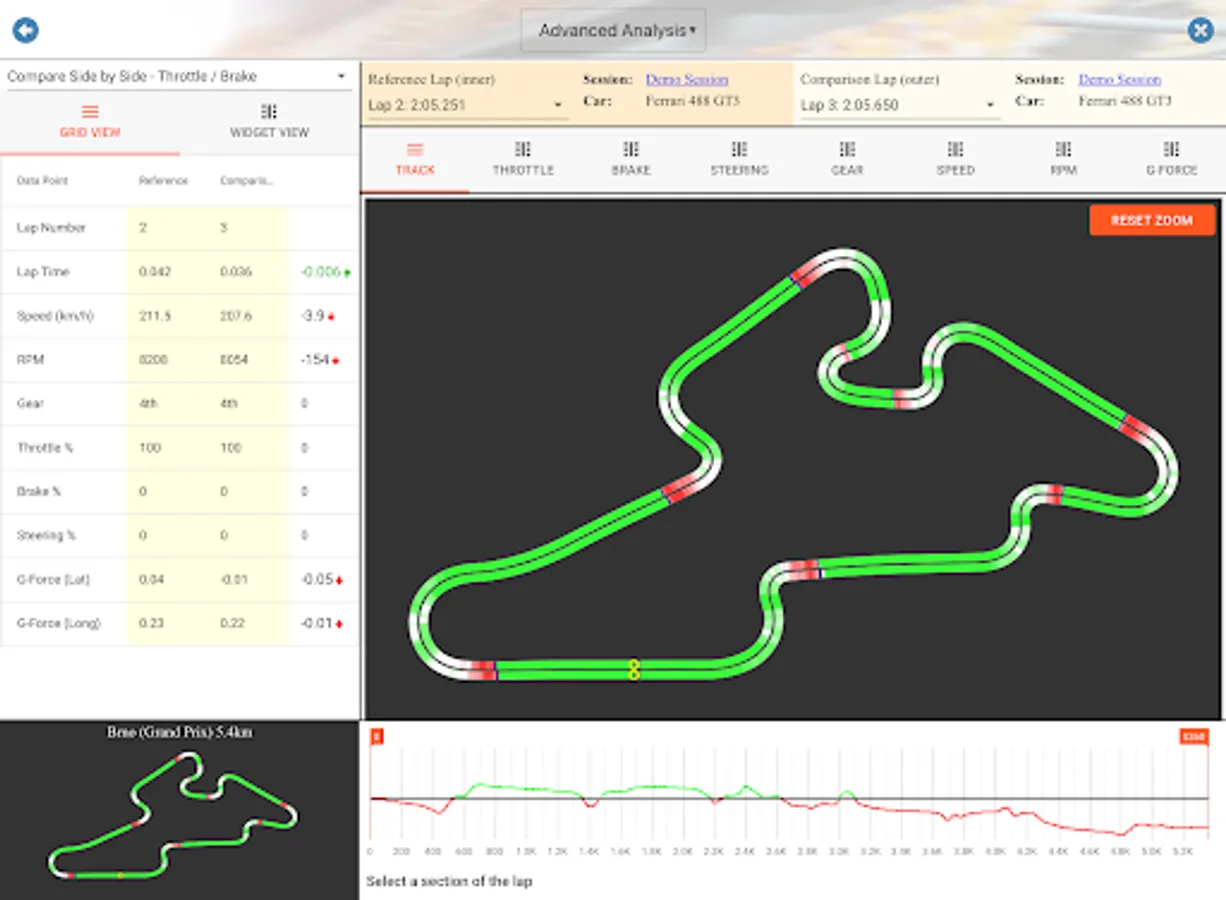The width and height of the screenshot is (1226, 900).
Task: Expand the Compare Side by Side dropdown
Action: 176,76
